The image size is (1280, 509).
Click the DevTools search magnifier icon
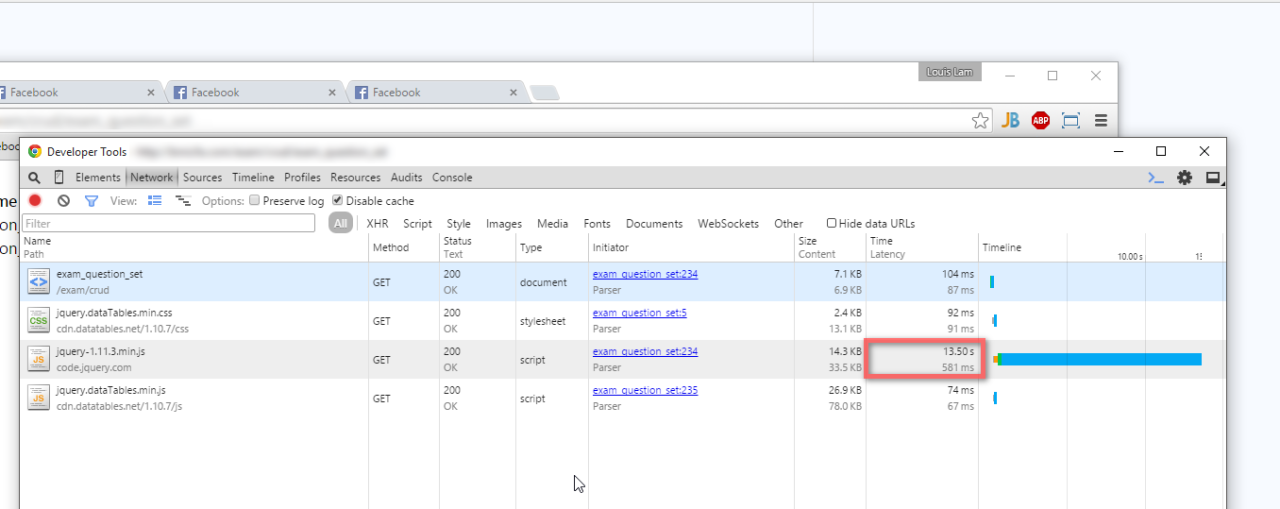coord(35,178)
